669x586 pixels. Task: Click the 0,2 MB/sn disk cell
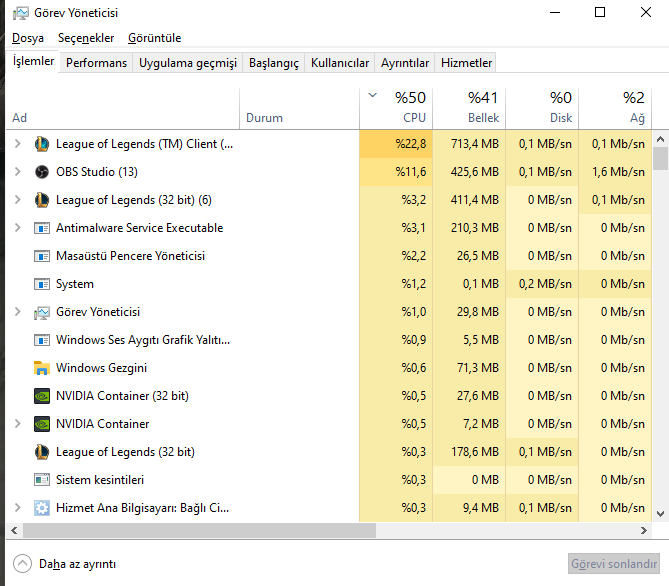pyautogui.click(x=542, y=284)
